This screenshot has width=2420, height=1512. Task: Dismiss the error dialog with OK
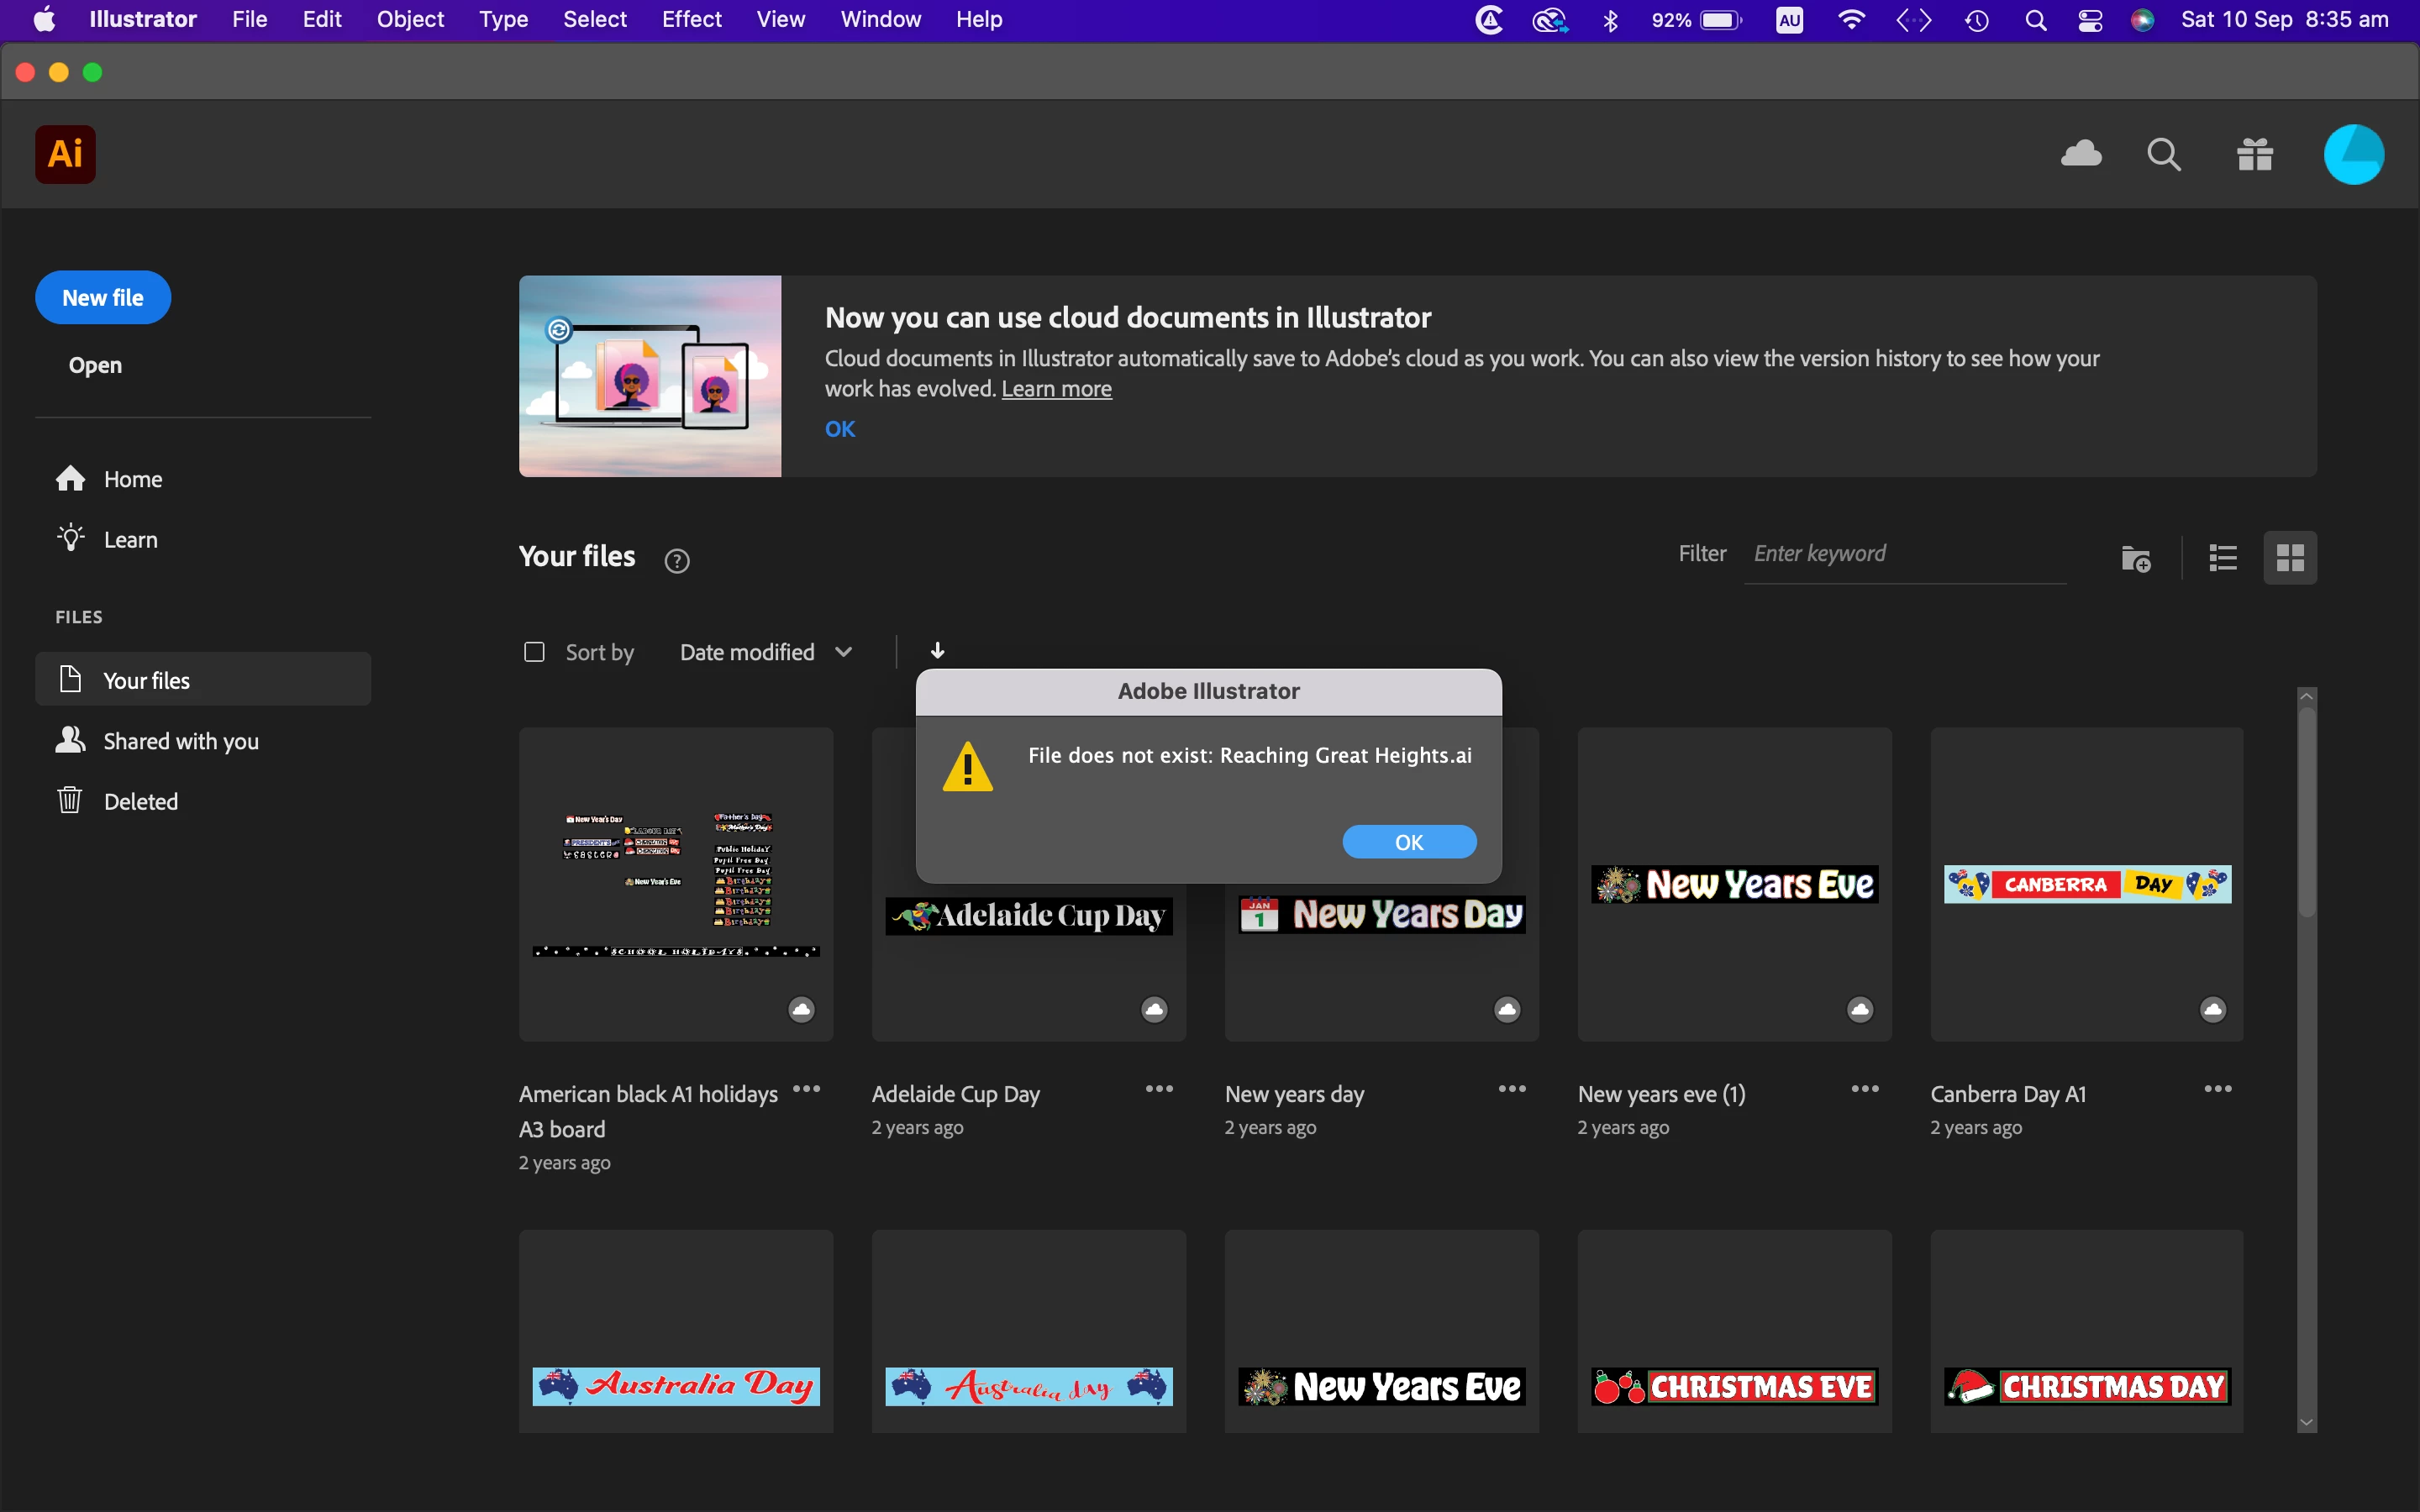coord(1408,842)
